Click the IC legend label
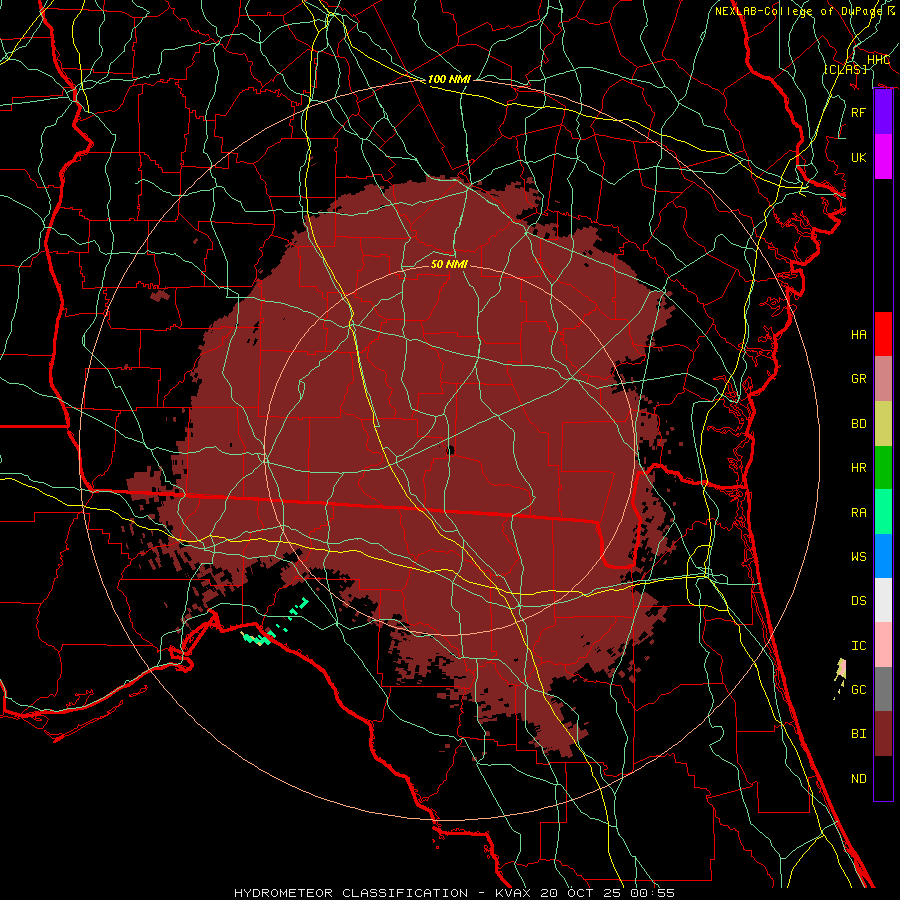 tap(858, 646)
